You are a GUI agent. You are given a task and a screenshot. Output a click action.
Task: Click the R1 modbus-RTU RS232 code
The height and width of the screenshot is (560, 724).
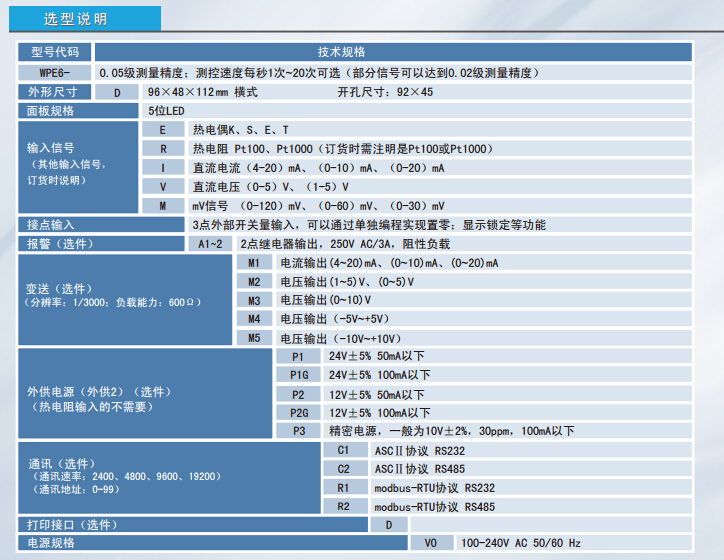[x=343, y=488]
